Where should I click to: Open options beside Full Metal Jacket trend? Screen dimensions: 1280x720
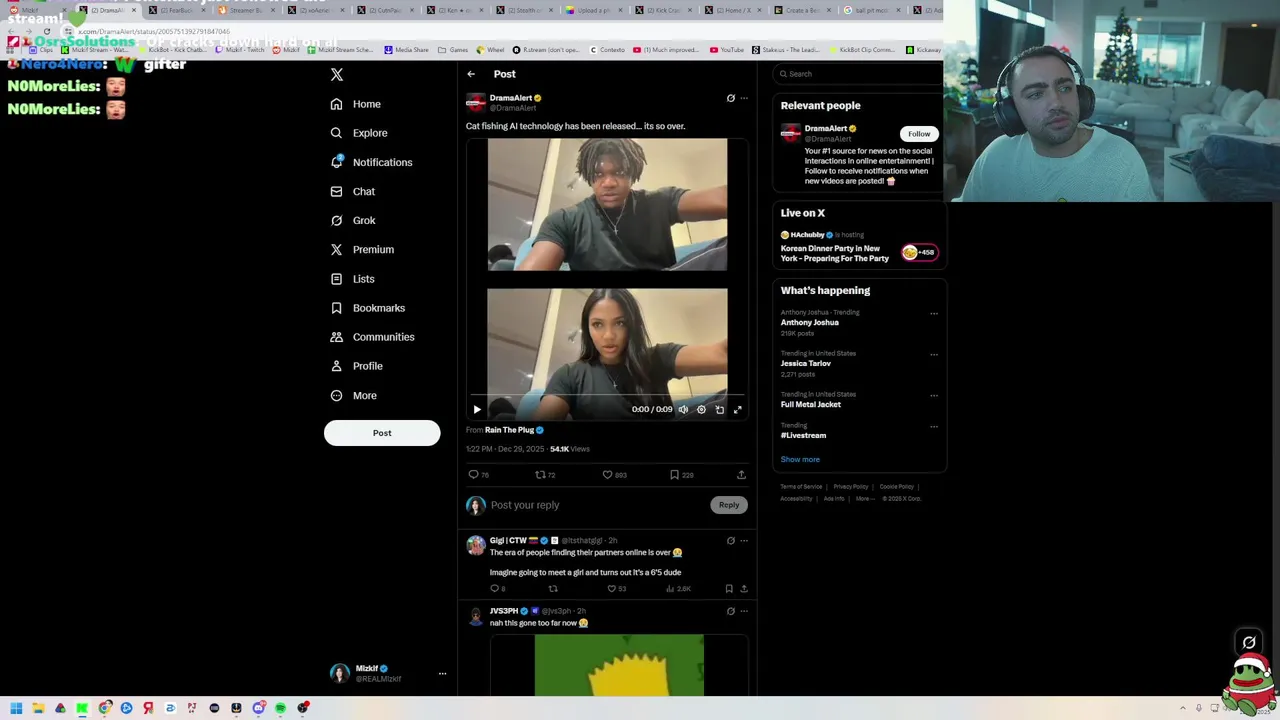pos(934,395)
